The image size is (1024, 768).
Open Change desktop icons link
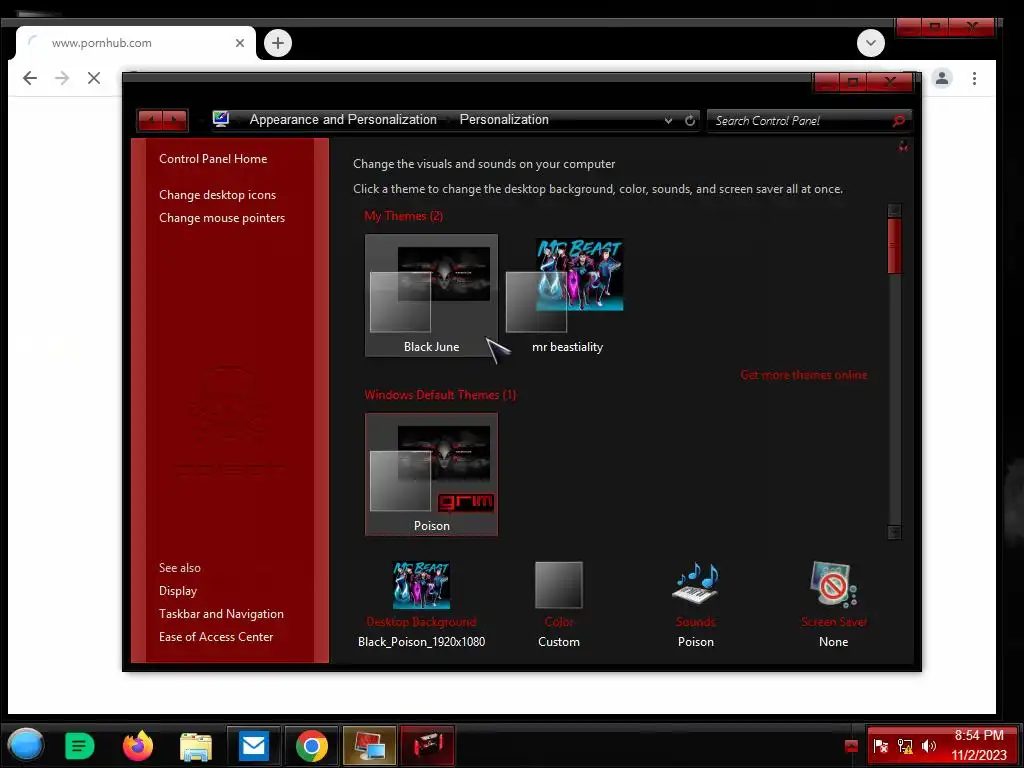(217, 195)
